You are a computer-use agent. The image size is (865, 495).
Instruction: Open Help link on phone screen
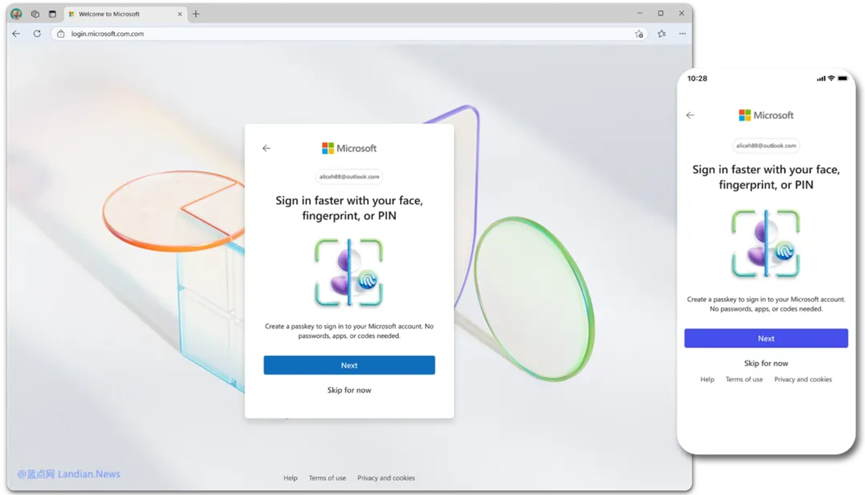coord(707,379)
